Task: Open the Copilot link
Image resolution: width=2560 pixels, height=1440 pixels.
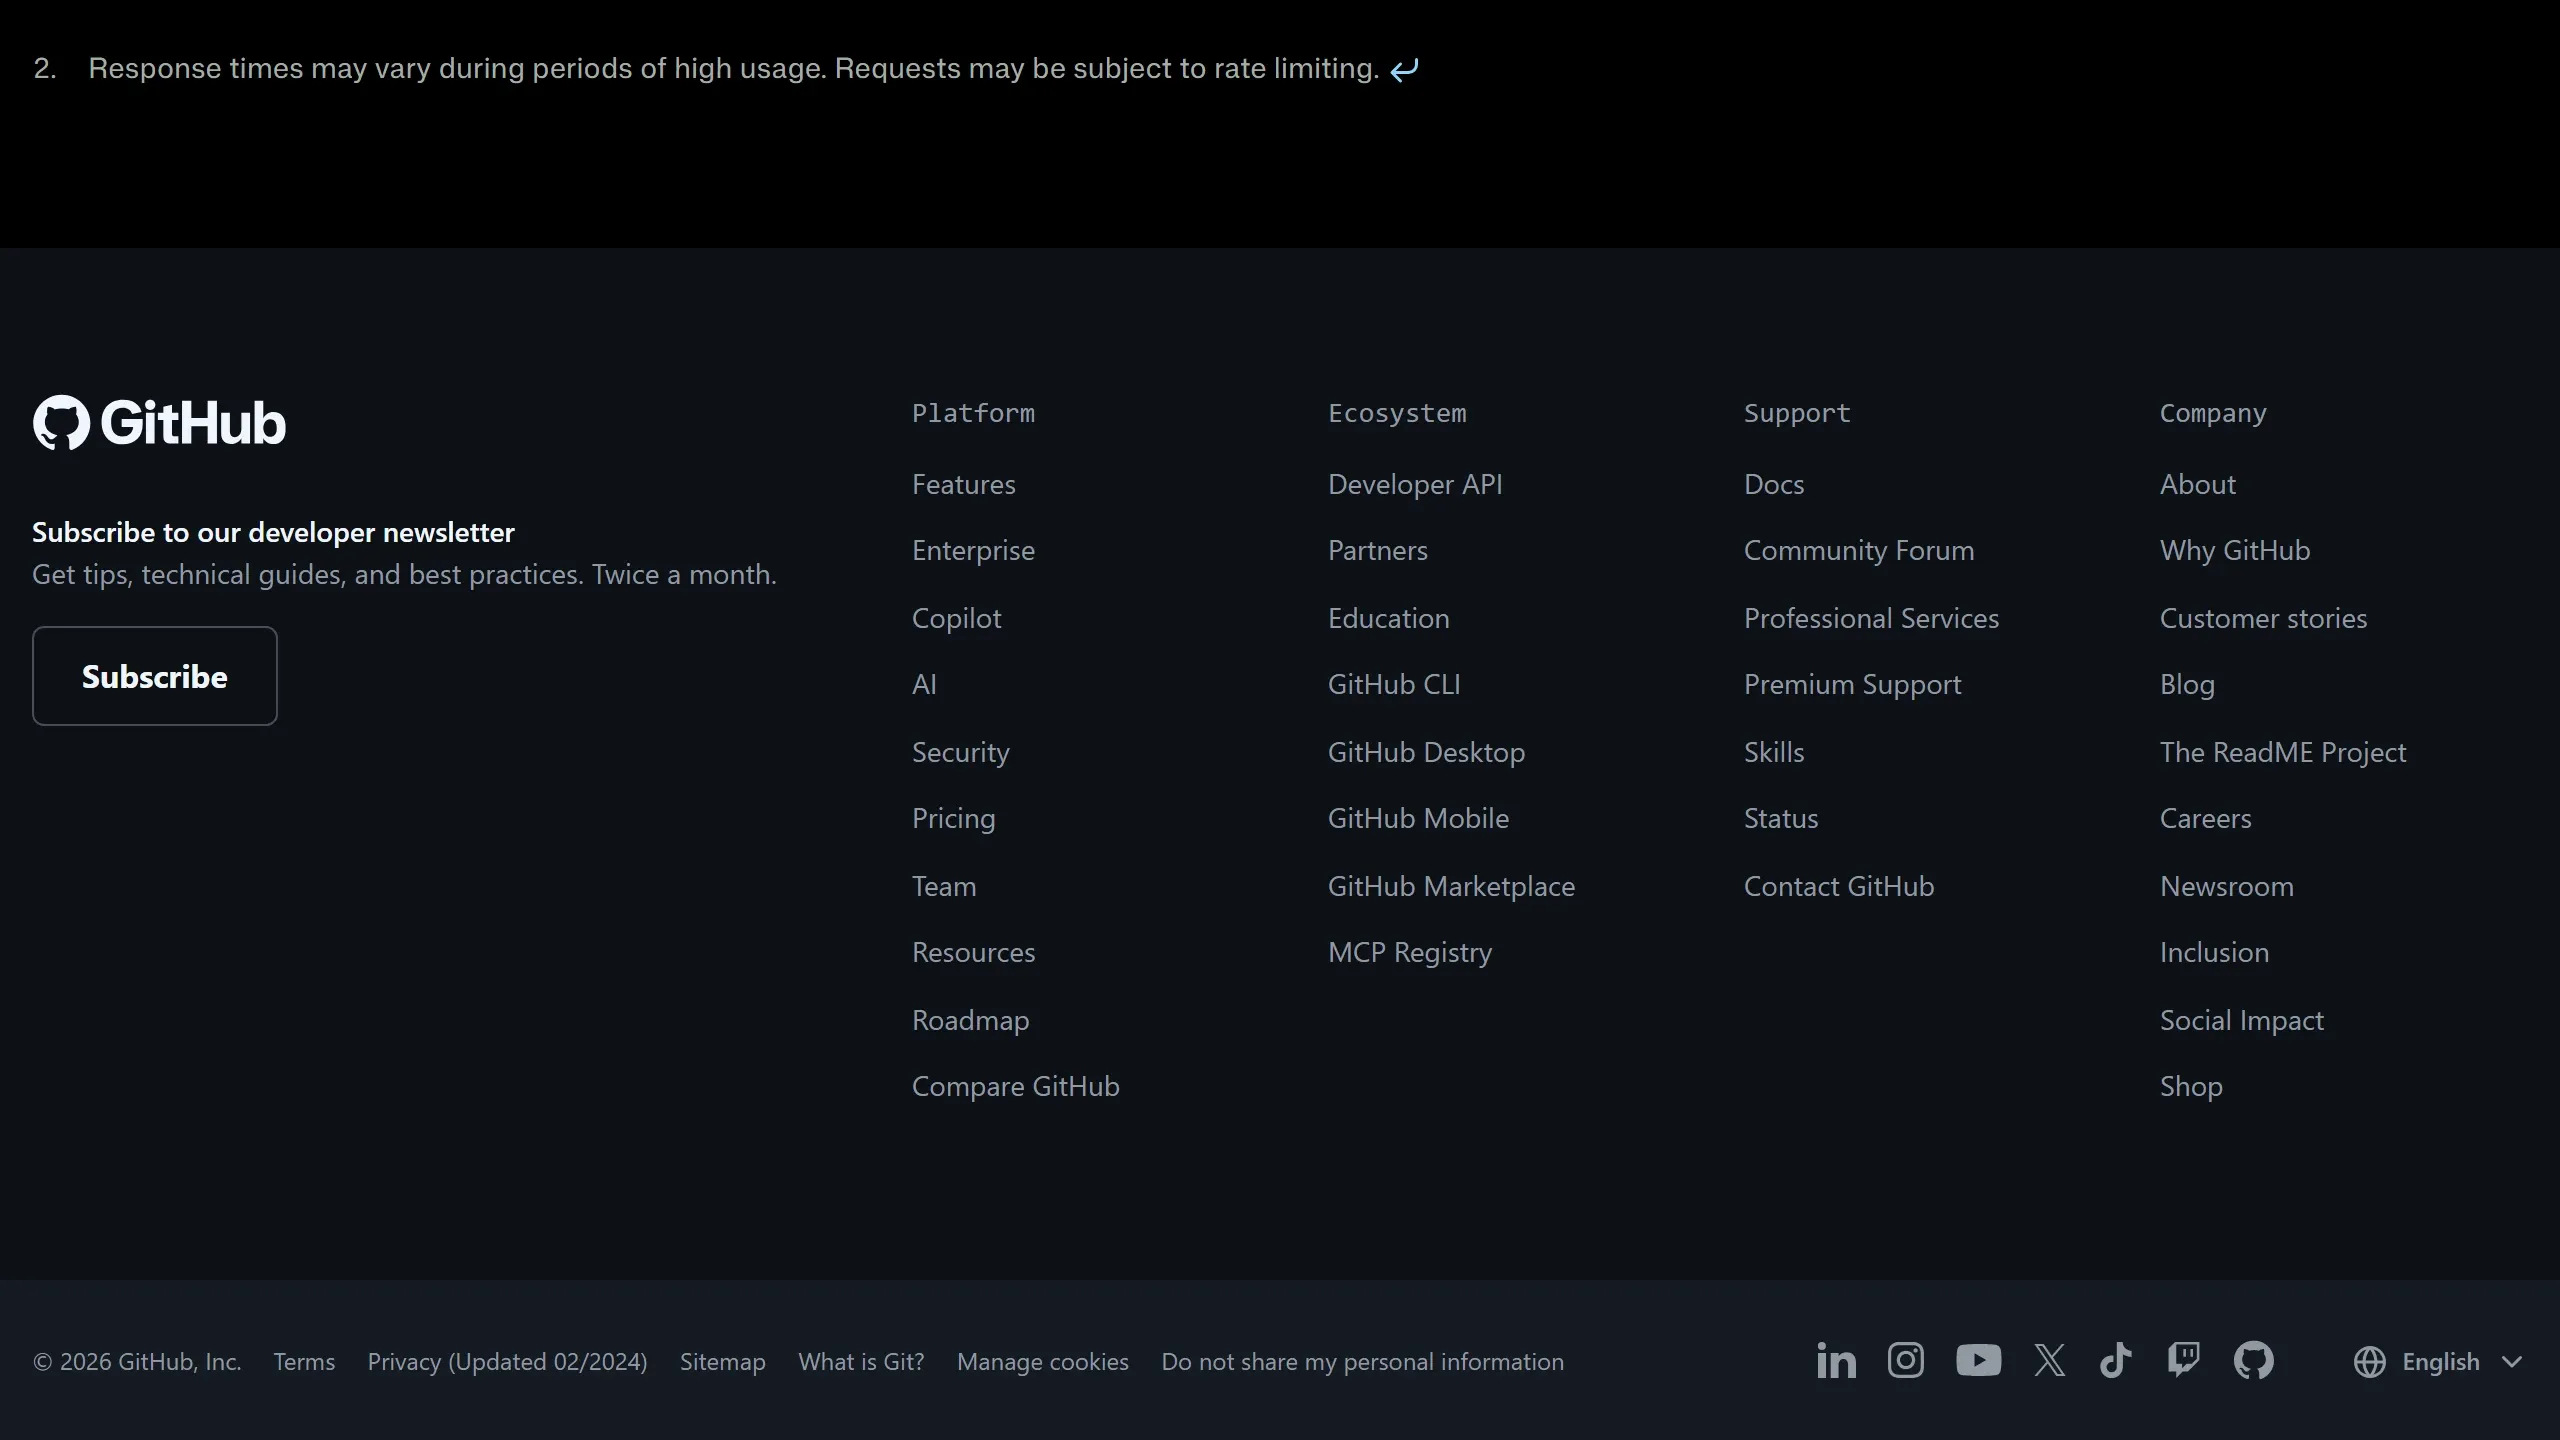Action: [956, 618]
